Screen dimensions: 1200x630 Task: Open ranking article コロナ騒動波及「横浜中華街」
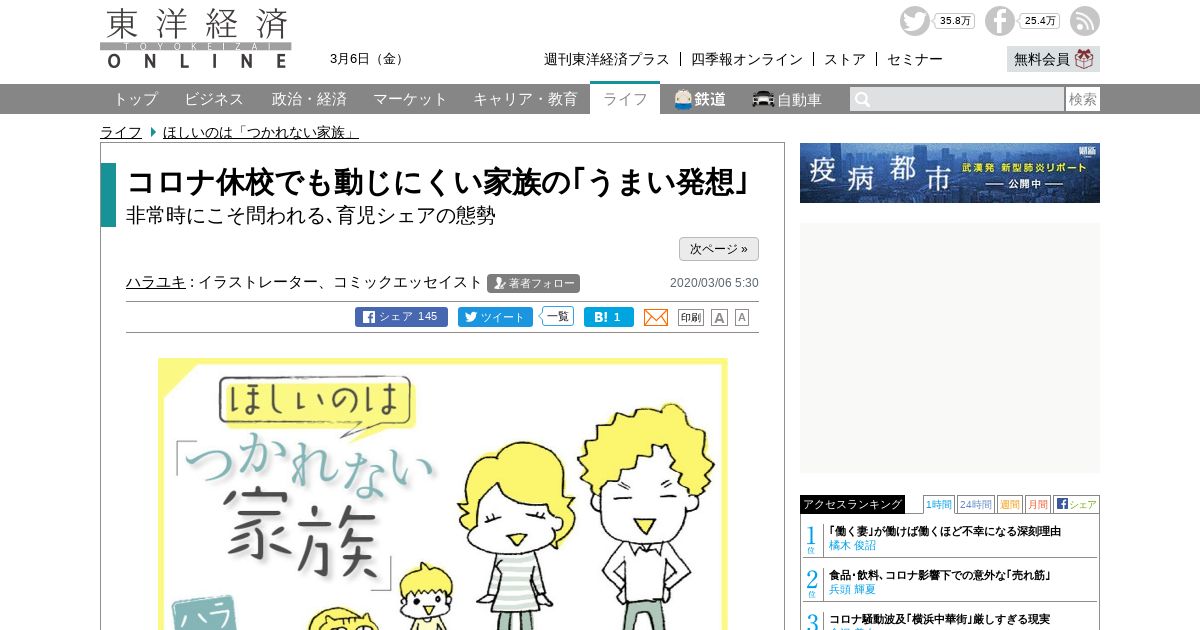[x=939, y=619]
